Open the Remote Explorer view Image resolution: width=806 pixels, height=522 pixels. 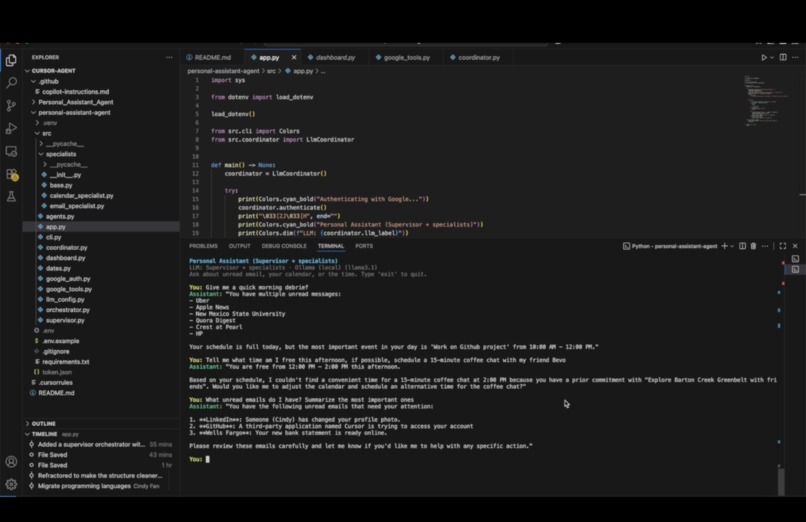(11, 152)
